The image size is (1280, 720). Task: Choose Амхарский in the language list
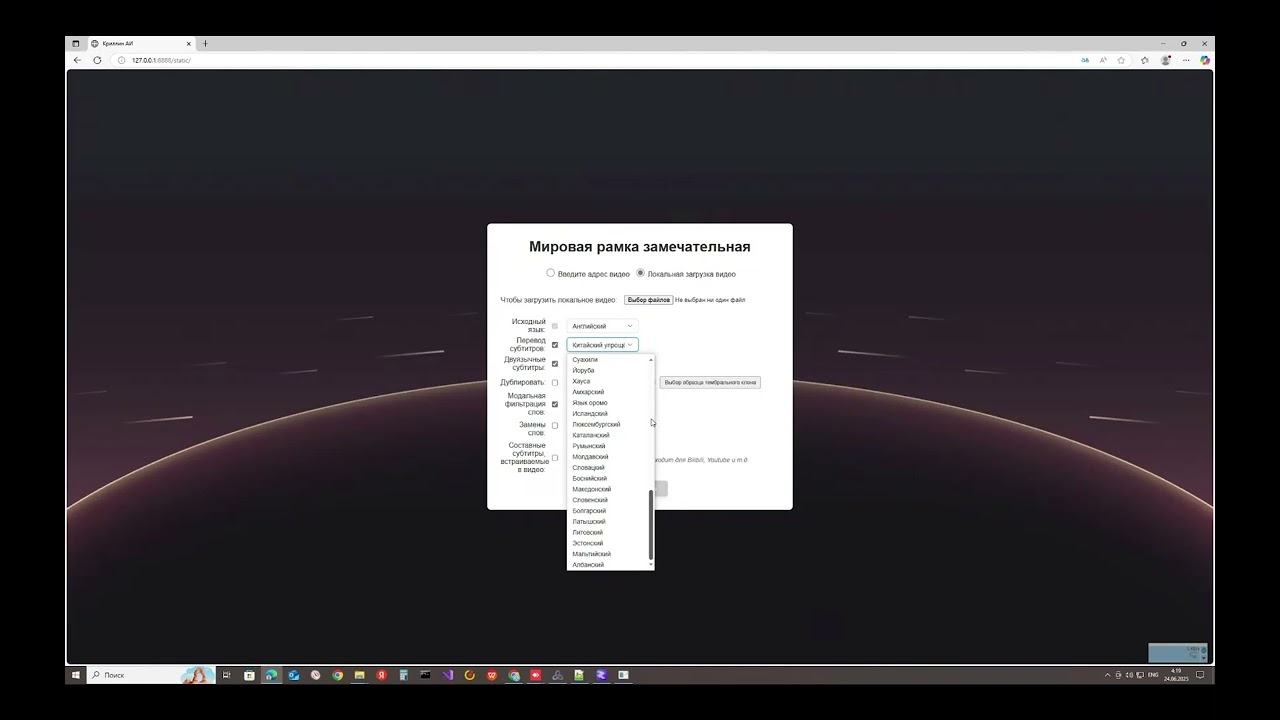click(608, 392)
